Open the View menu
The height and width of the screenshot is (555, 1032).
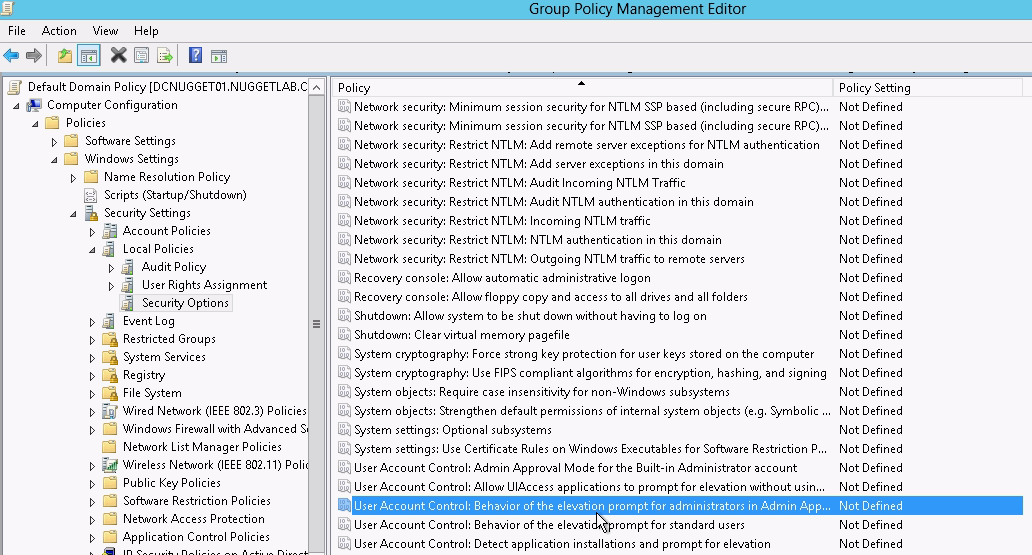105,31
